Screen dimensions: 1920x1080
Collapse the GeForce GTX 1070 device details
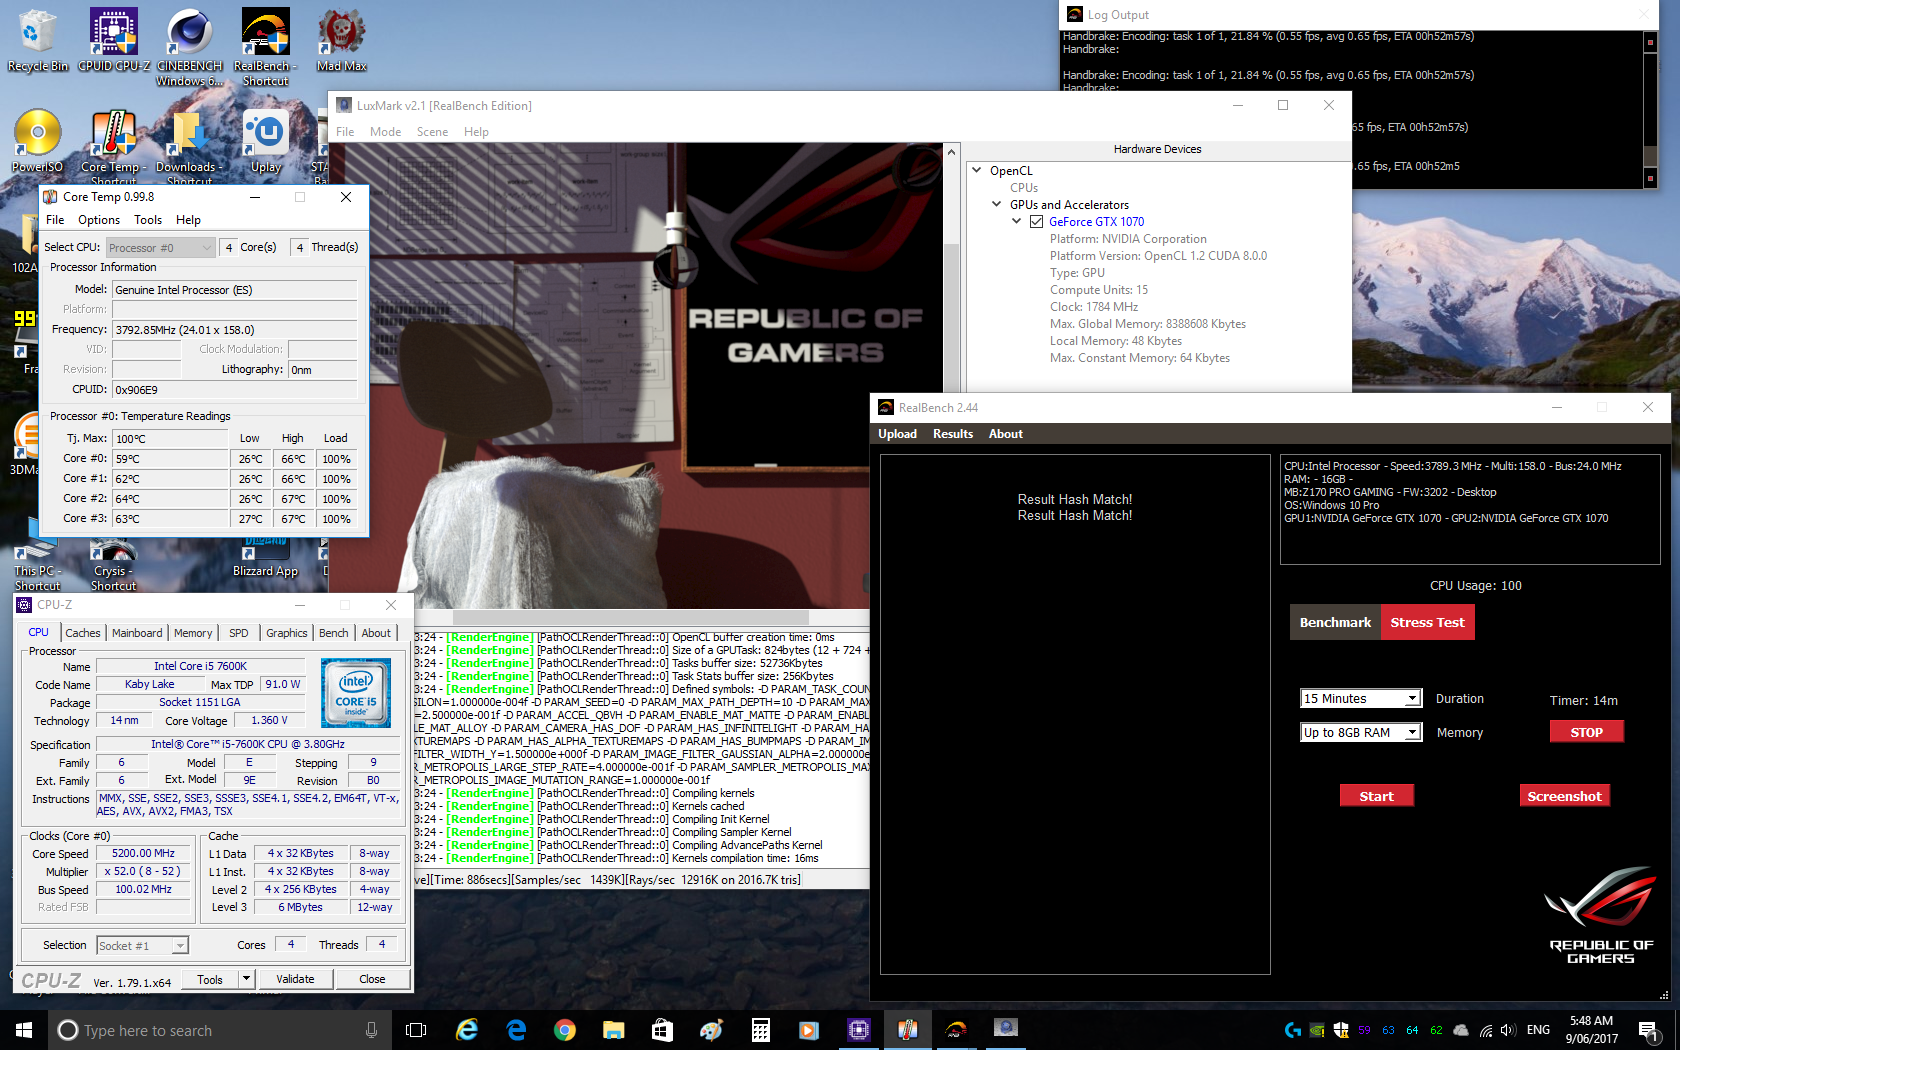pos(1016,222)
